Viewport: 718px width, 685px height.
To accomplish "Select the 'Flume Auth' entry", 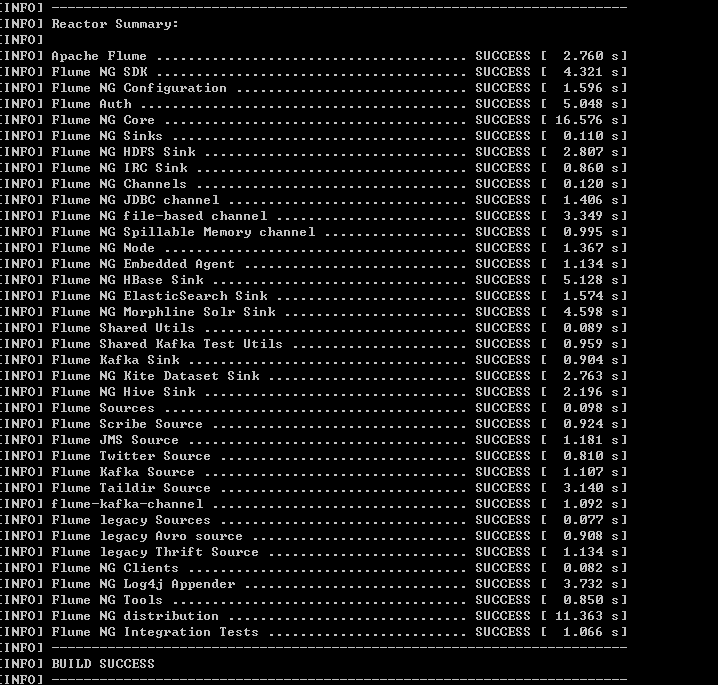I will click(x=314, y=104).
